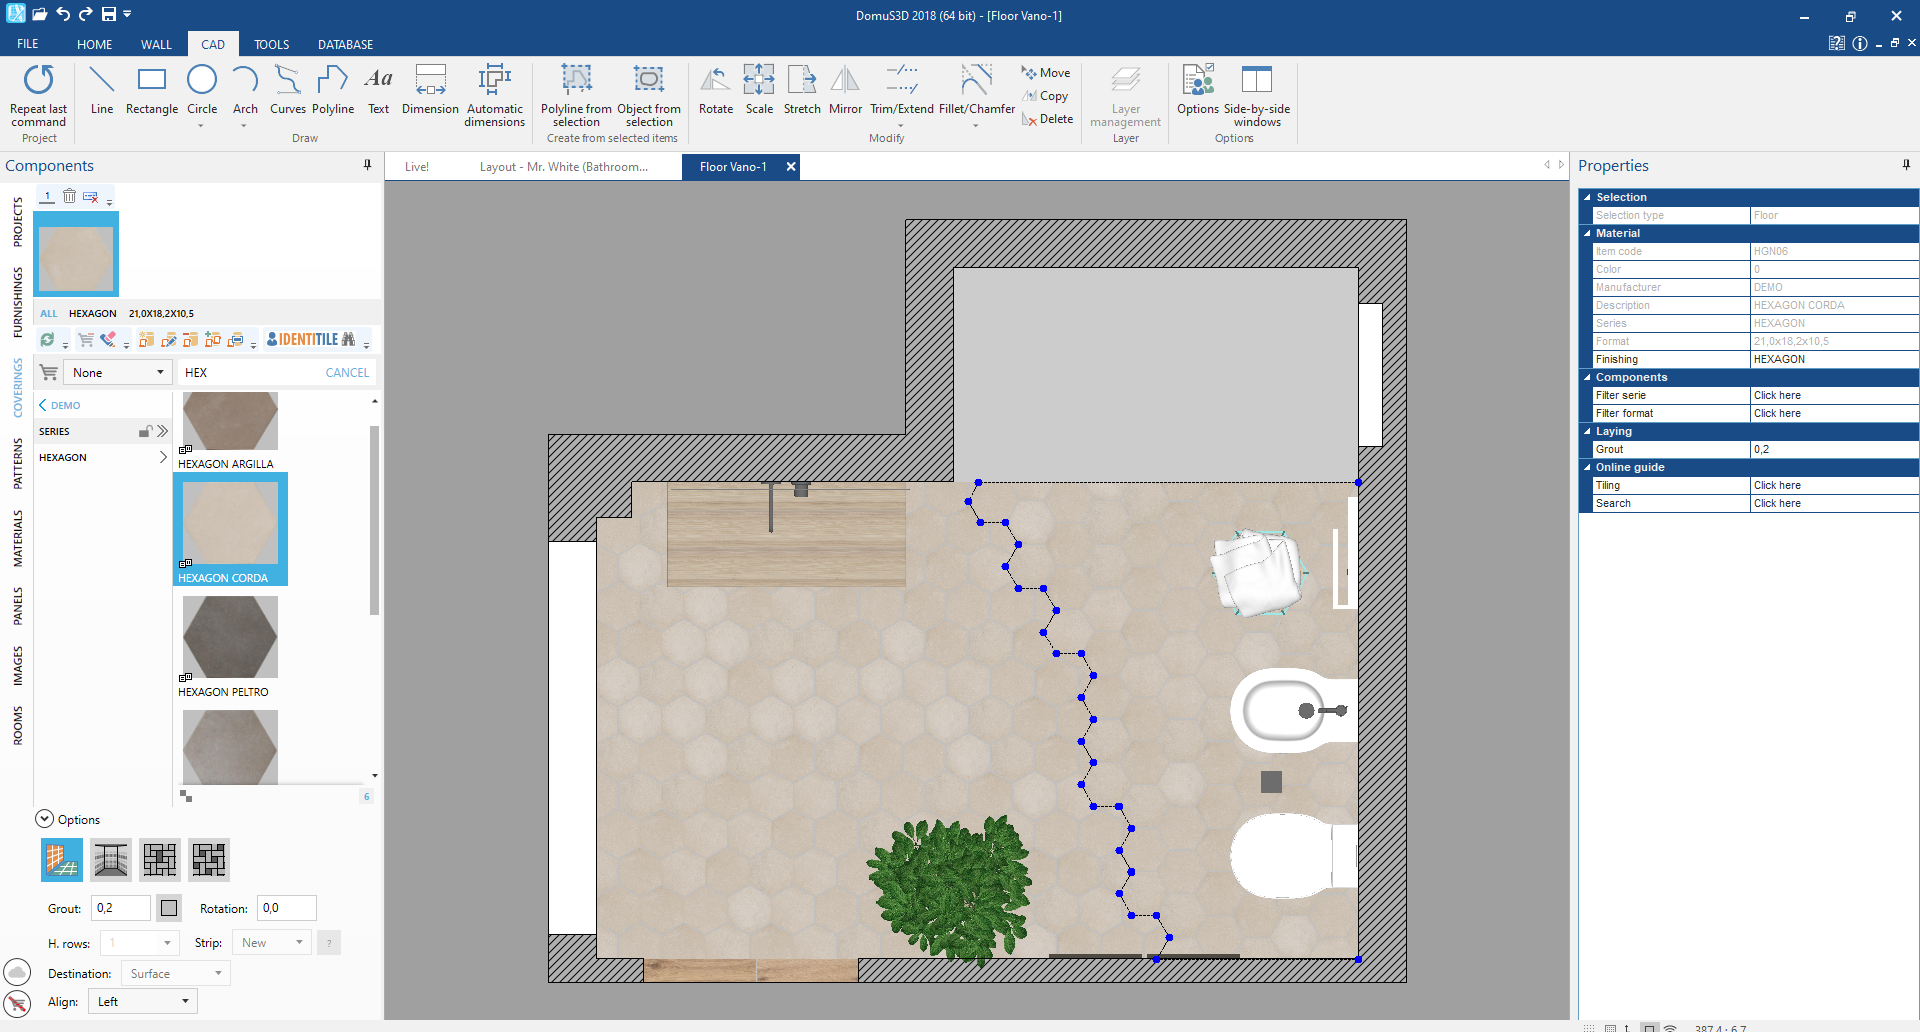Image resolution: width=1920 pixels, height=1032 pixels.
Task: Click the green refresh icon in Components
Action: (x=47, y=340)
